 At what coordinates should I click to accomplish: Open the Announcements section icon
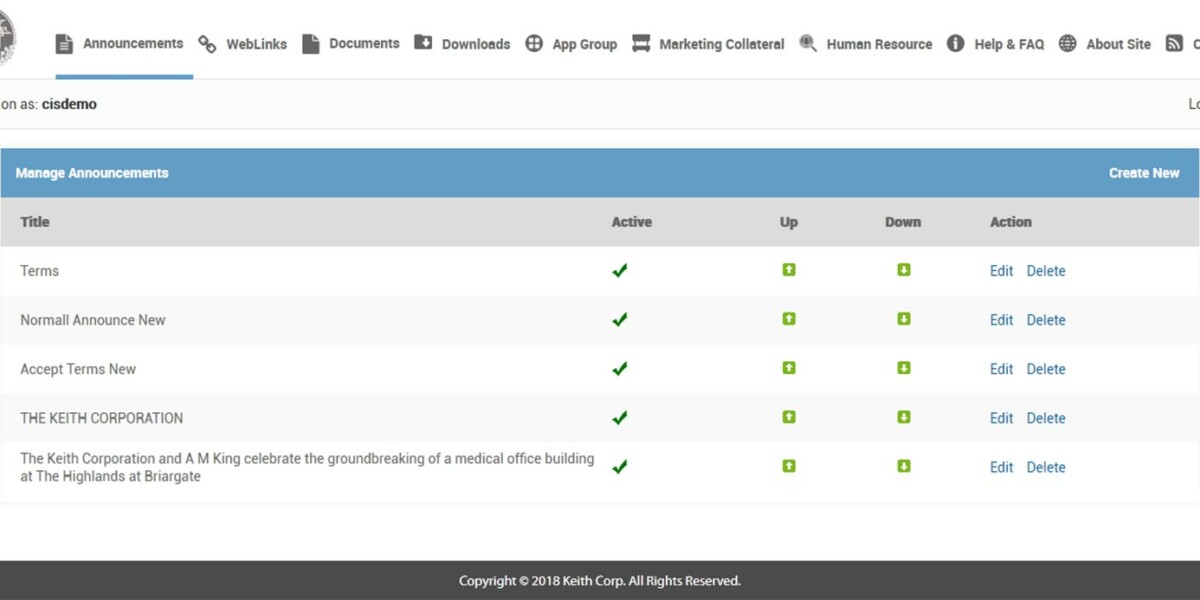[x=64, y=43]
